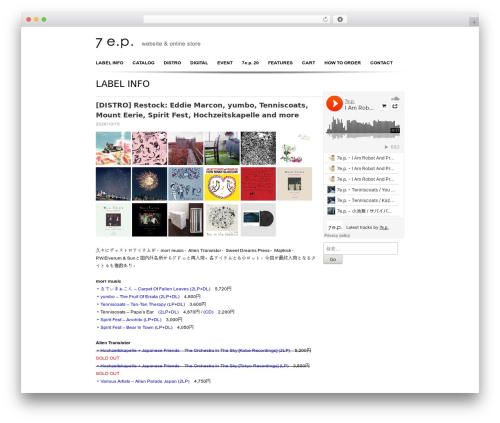Click the SoundCloud logo icon
Viewport: 500px width, 423px height.
tap(395, 98)
